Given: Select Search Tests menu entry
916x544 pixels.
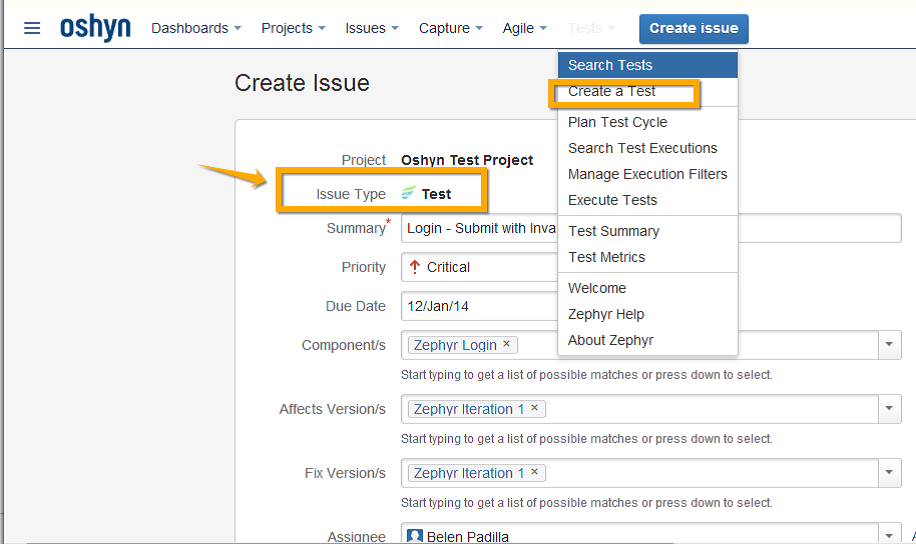Looking at the screenshot, I should (648, 65).
